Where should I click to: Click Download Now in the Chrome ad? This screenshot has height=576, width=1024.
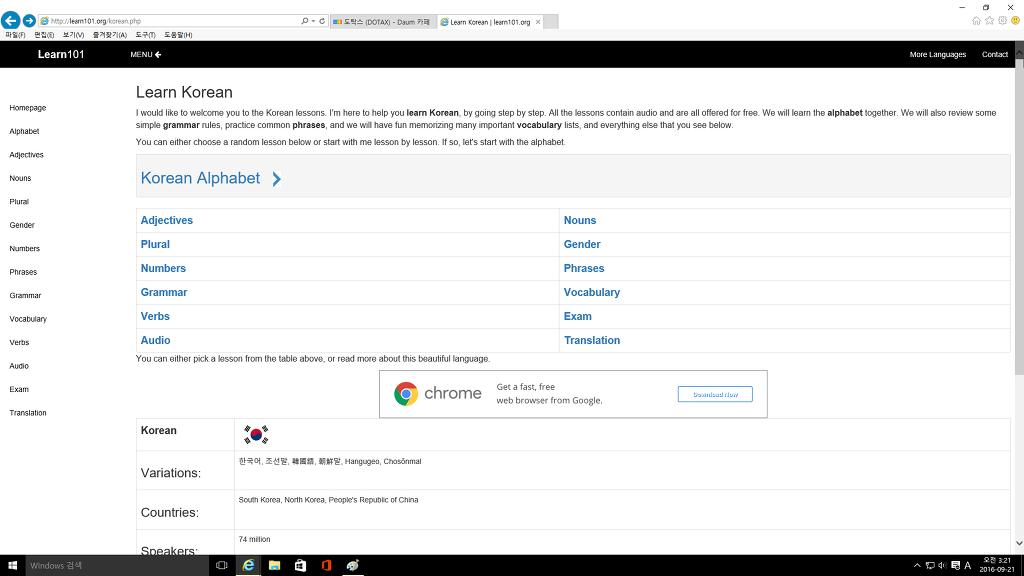(x=715, y=394)
